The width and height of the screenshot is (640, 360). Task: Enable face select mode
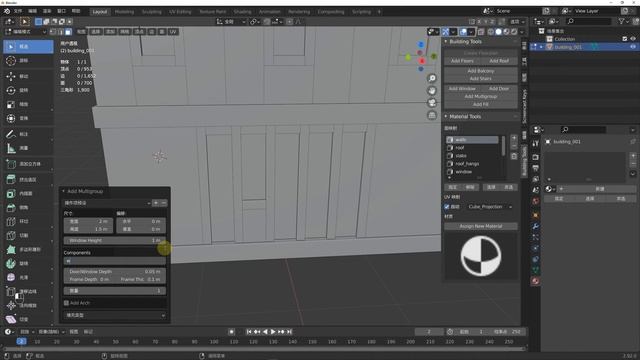68,31
